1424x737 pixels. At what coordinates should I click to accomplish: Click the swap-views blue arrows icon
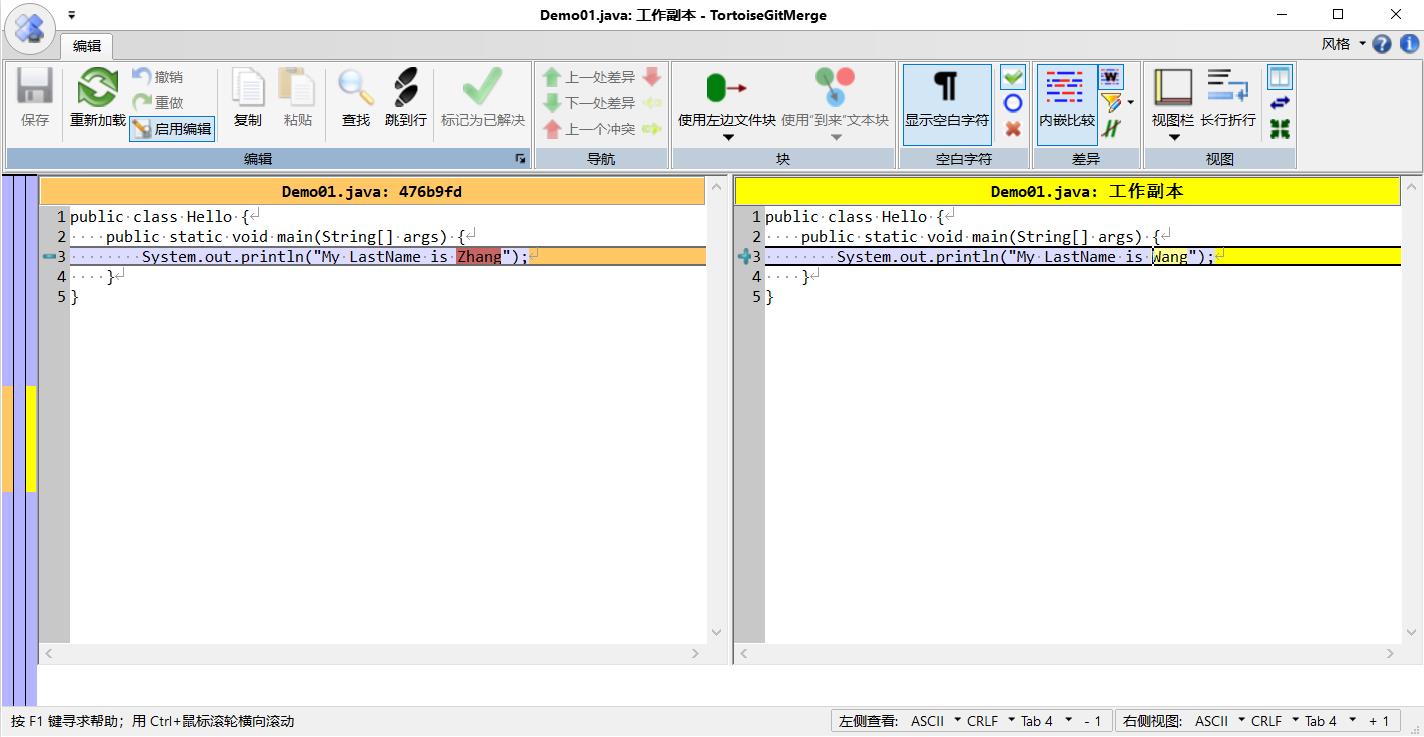coord(1279,103)
